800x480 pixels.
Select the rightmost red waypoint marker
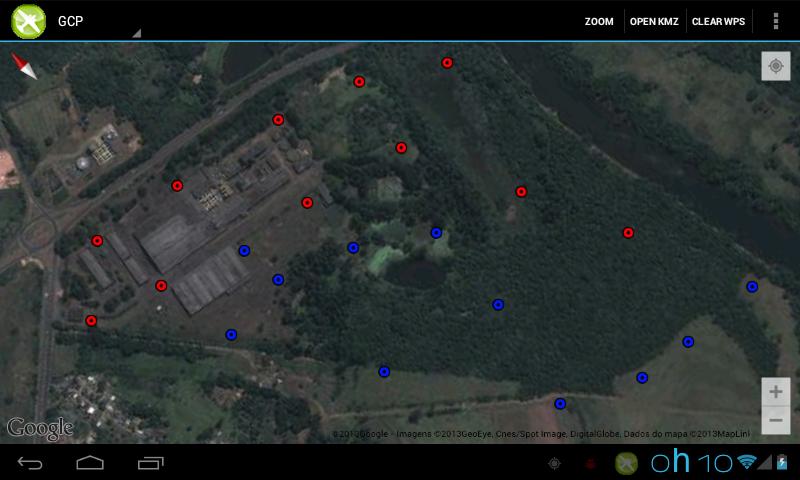(x=628, y=233)
